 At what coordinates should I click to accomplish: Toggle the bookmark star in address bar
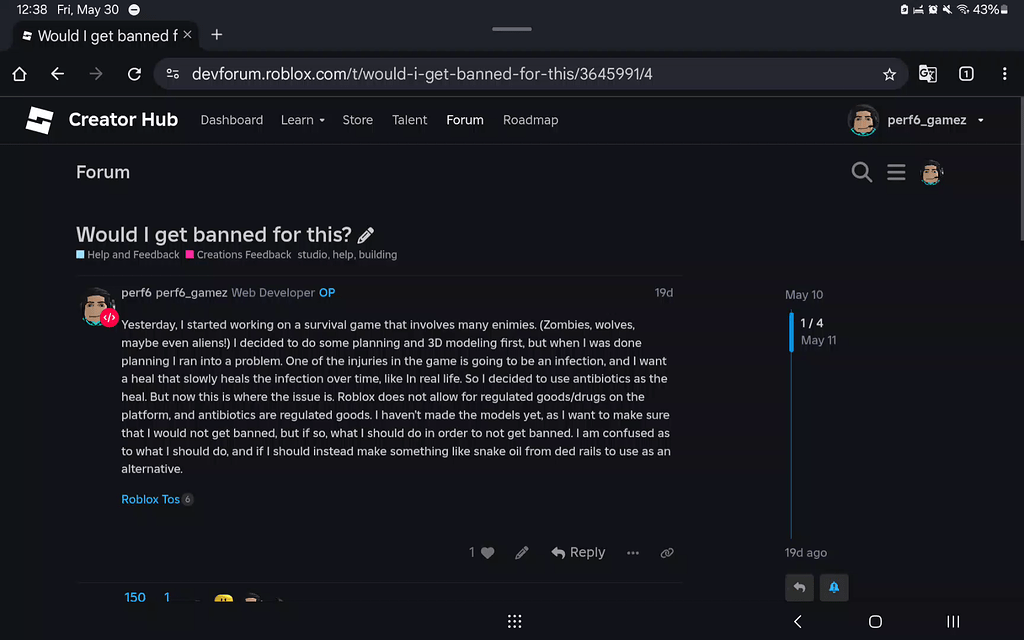pyautogui.click(x=889, y=73)
